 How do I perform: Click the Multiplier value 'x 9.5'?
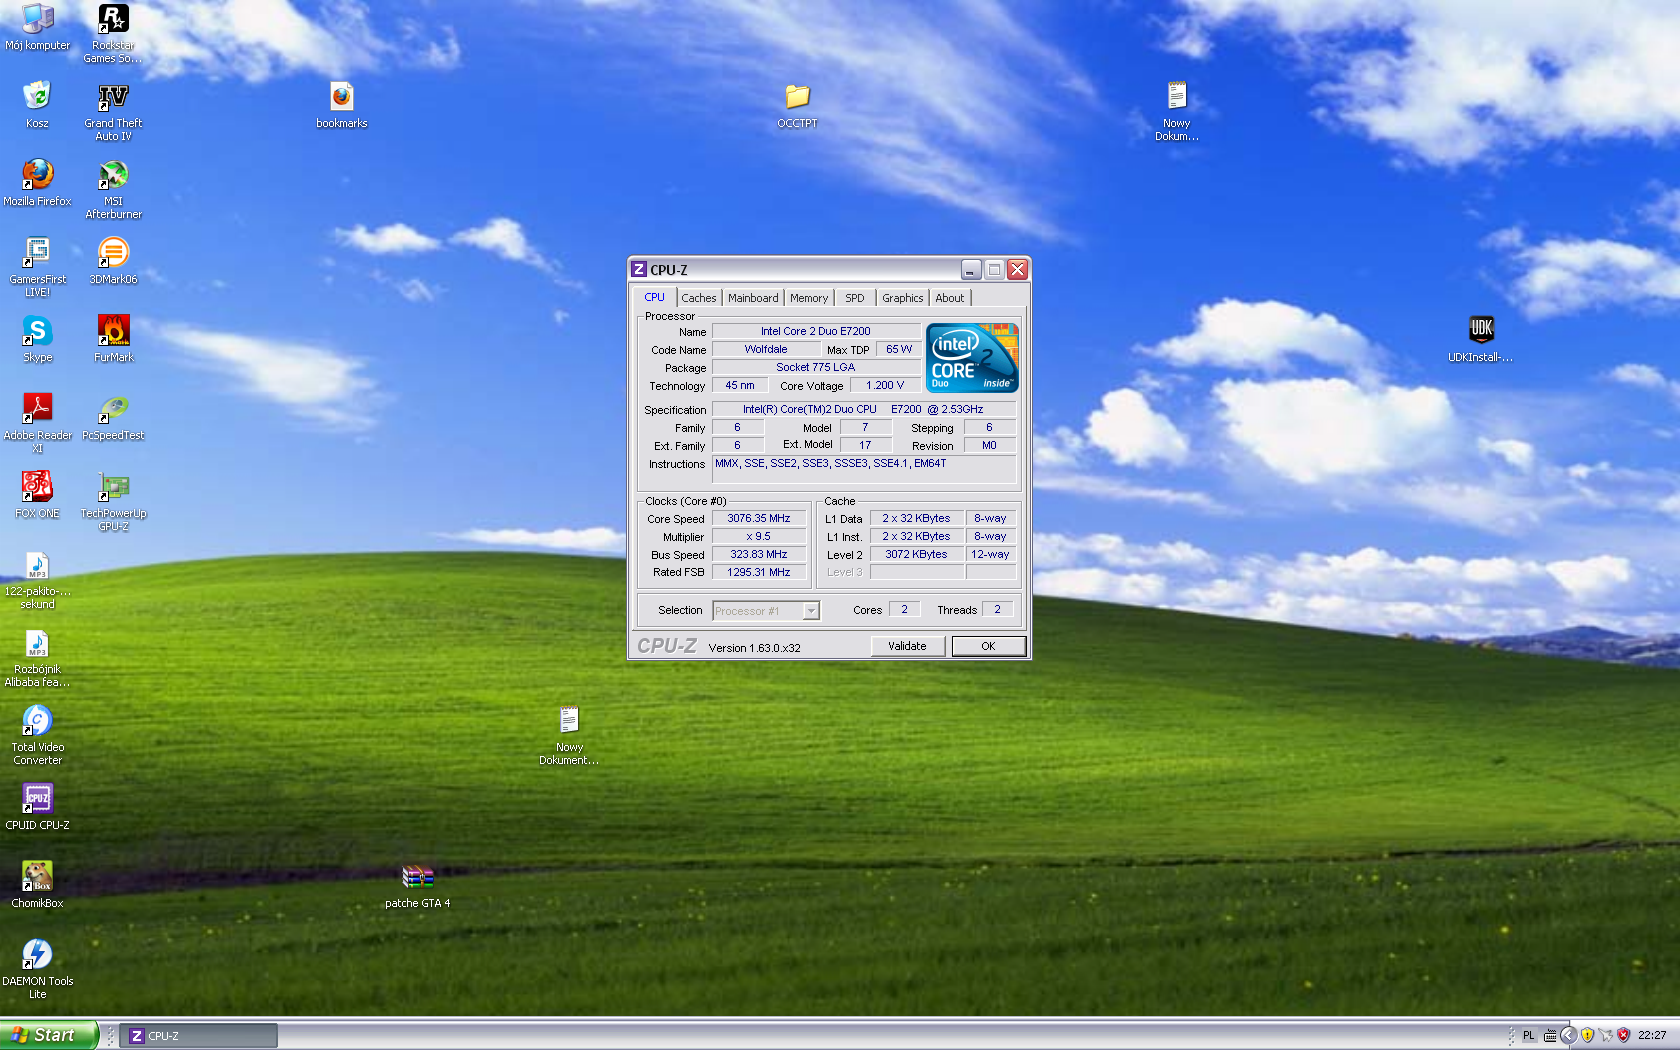tap(759, 536)
